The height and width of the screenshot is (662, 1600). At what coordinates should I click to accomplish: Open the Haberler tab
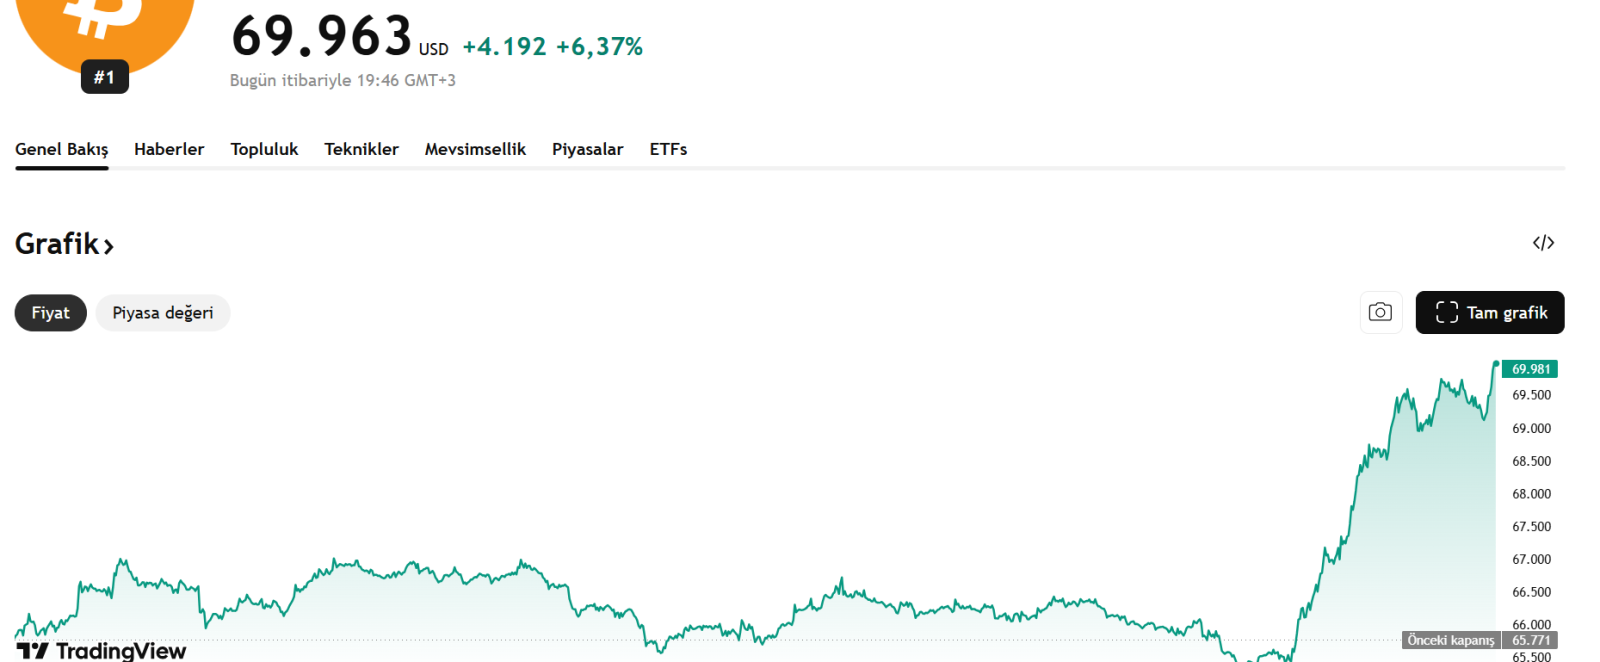pos(169,149)
